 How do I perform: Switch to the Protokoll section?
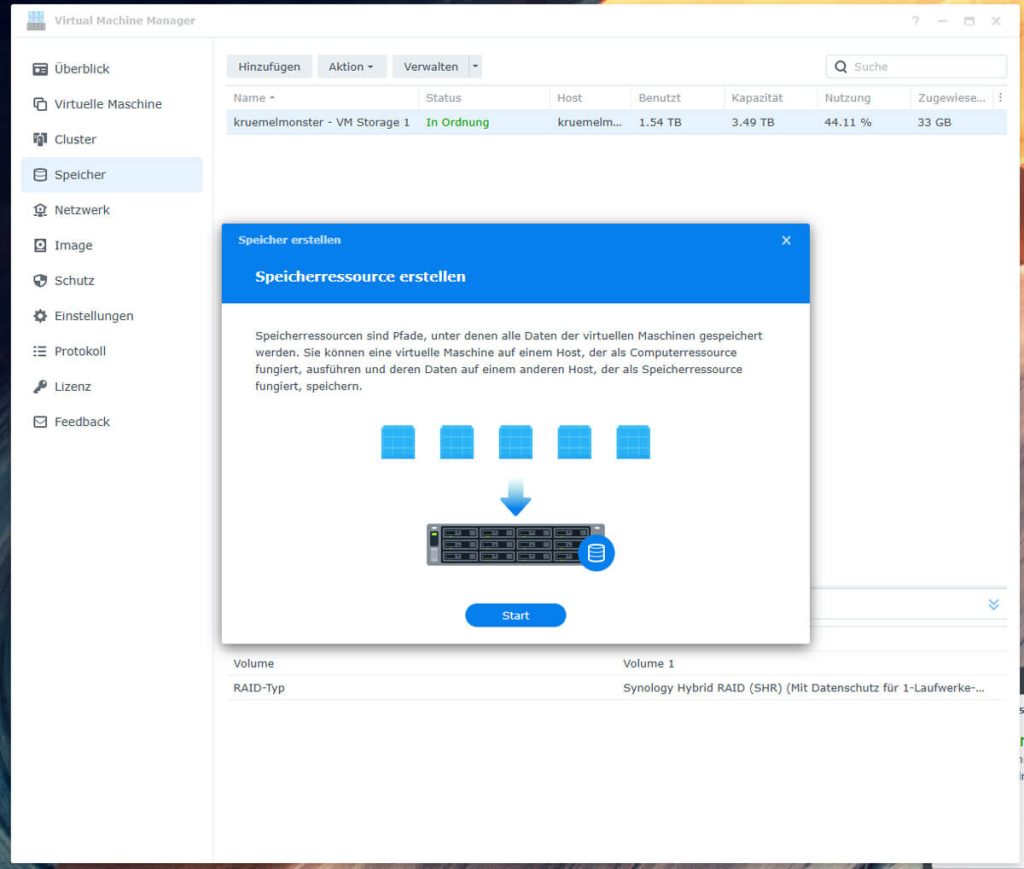(80, 351)
